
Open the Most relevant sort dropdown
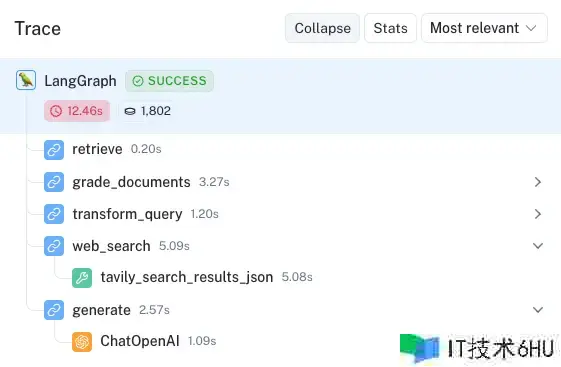click(x=484, y=28)
